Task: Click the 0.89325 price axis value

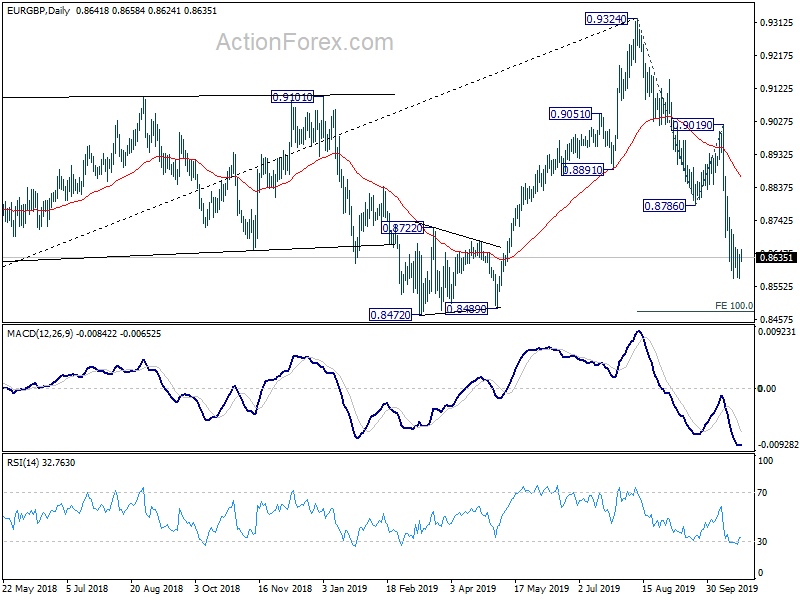Action: click(x=777, y=155)
